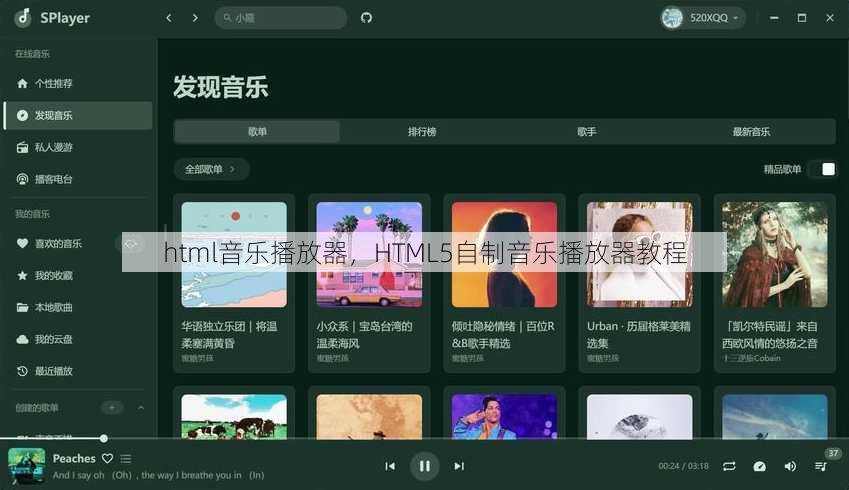Toggle the repeat play mode
This screenshot has height=490, width=849.
click(729, 466)
